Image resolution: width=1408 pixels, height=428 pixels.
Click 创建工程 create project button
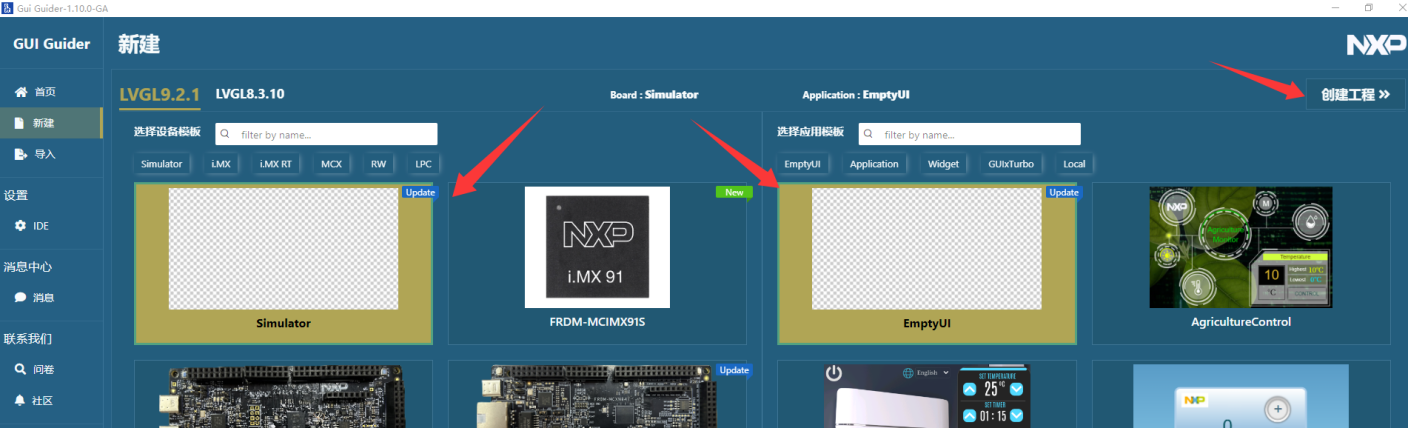click(x=1355, y=94)
